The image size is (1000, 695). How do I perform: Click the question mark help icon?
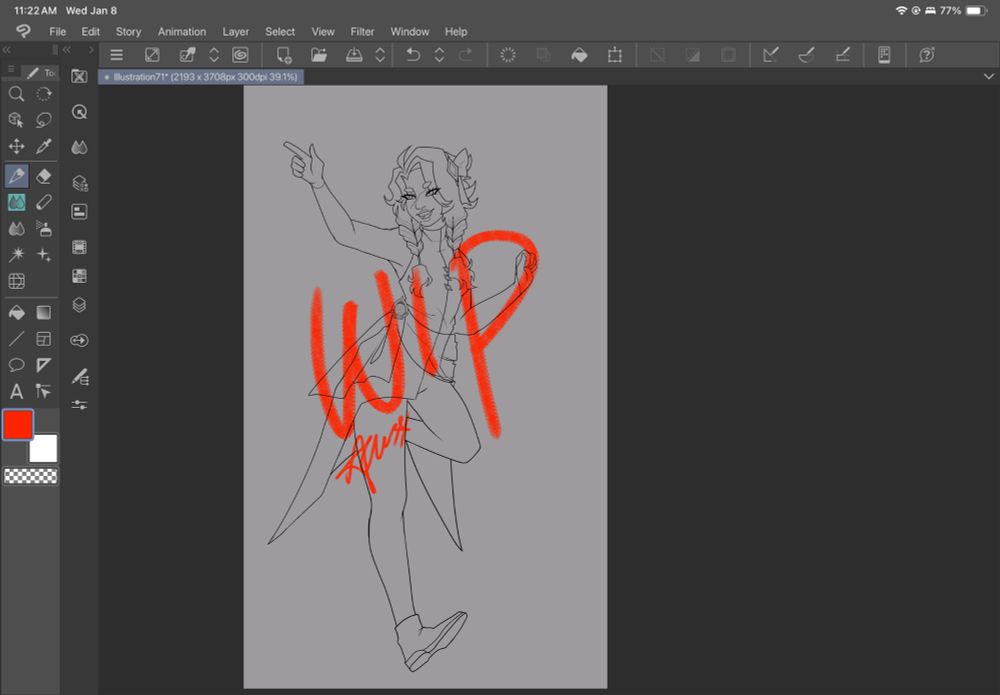point(927,55)
